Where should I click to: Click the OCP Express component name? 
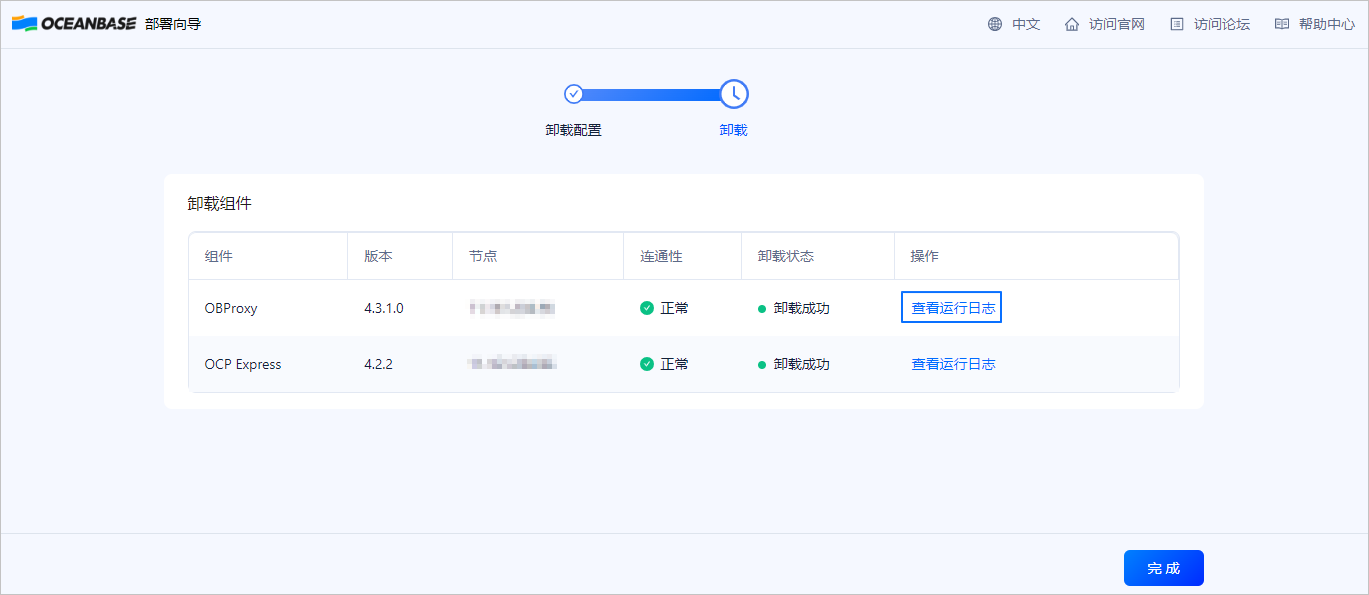(x=243, y=364)
